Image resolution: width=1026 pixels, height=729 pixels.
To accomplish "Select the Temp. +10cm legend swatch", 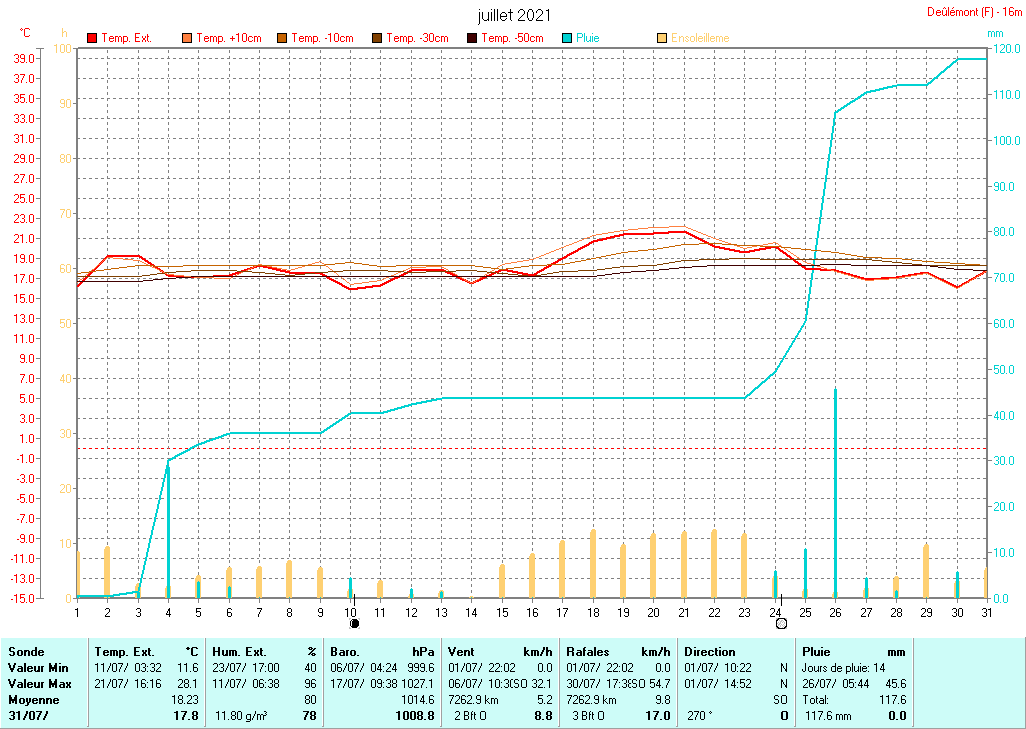I will (x=188, y=38).
